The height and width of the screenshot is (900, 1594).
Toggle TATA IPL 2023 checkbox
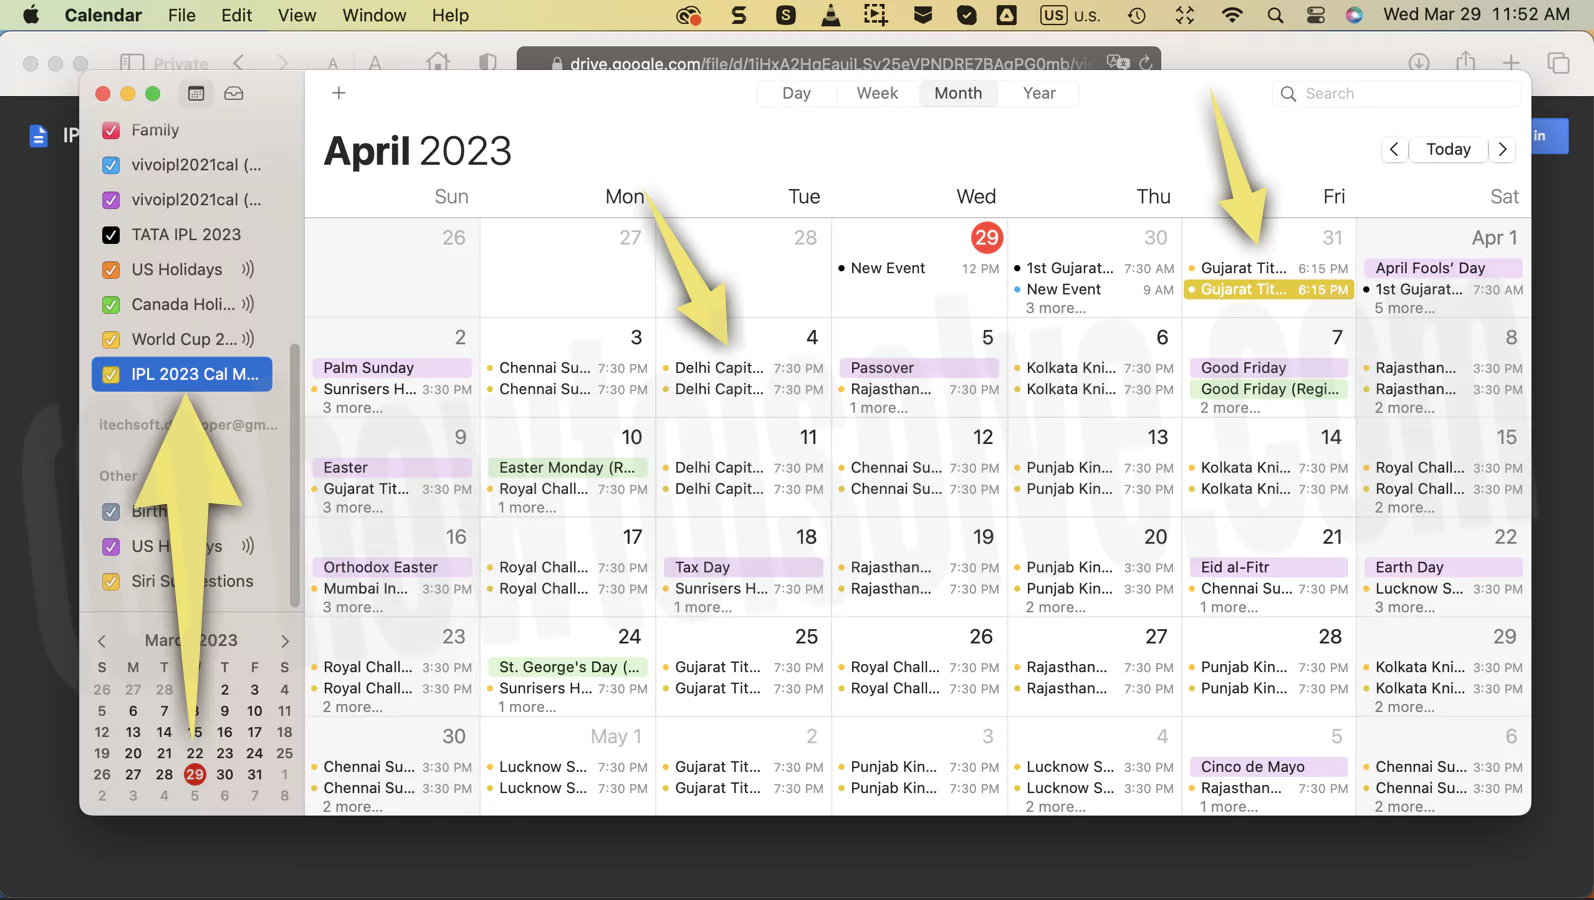(x=111, y=235)
